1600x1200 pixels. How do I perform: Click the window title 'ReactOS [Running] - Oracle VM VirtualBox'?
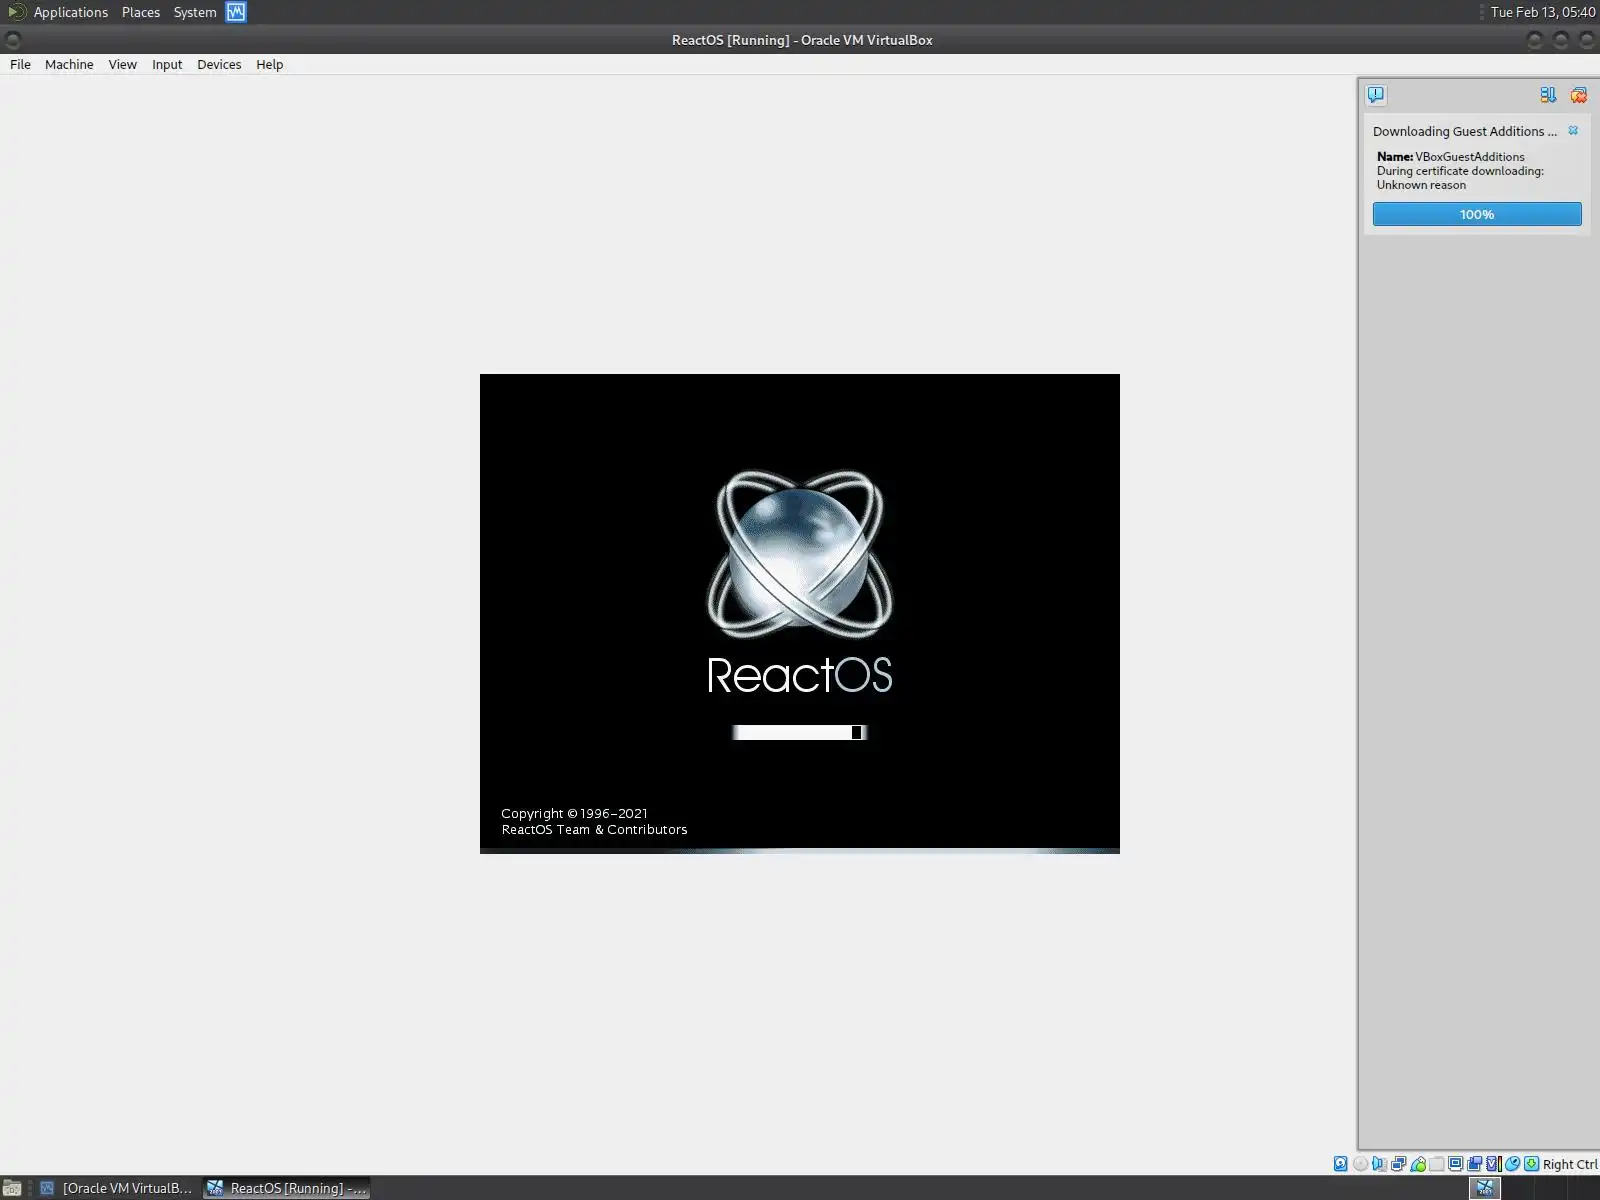[x=802, y=40]
